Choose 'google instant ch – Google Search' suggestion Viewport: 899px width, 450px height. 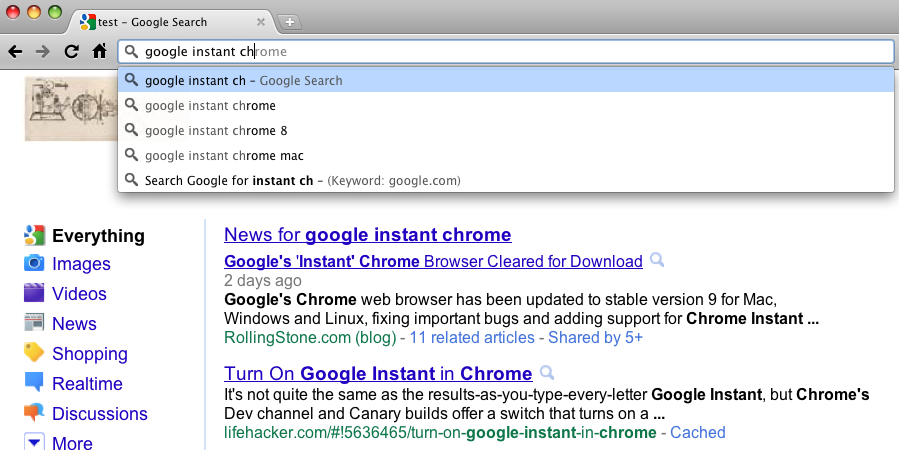[506, 80]
